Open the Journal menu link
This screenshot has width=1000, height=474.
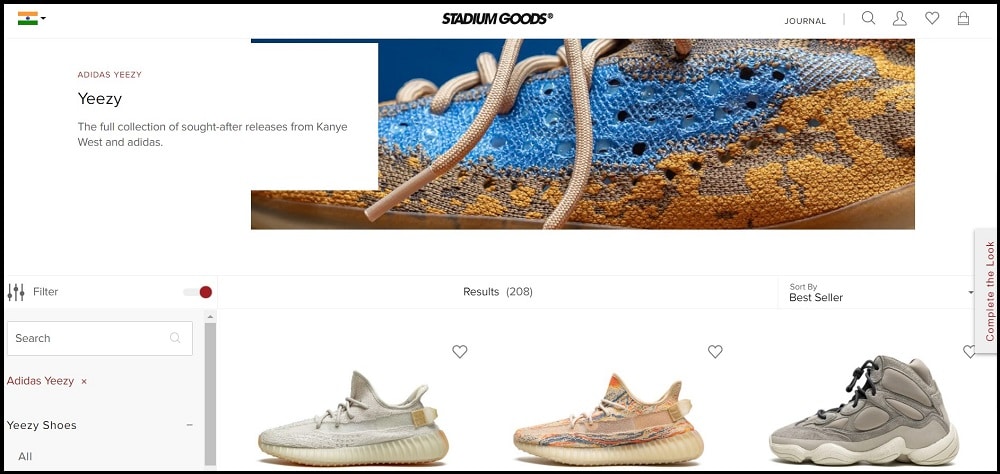pyautogui.click(x=805, y=21)
